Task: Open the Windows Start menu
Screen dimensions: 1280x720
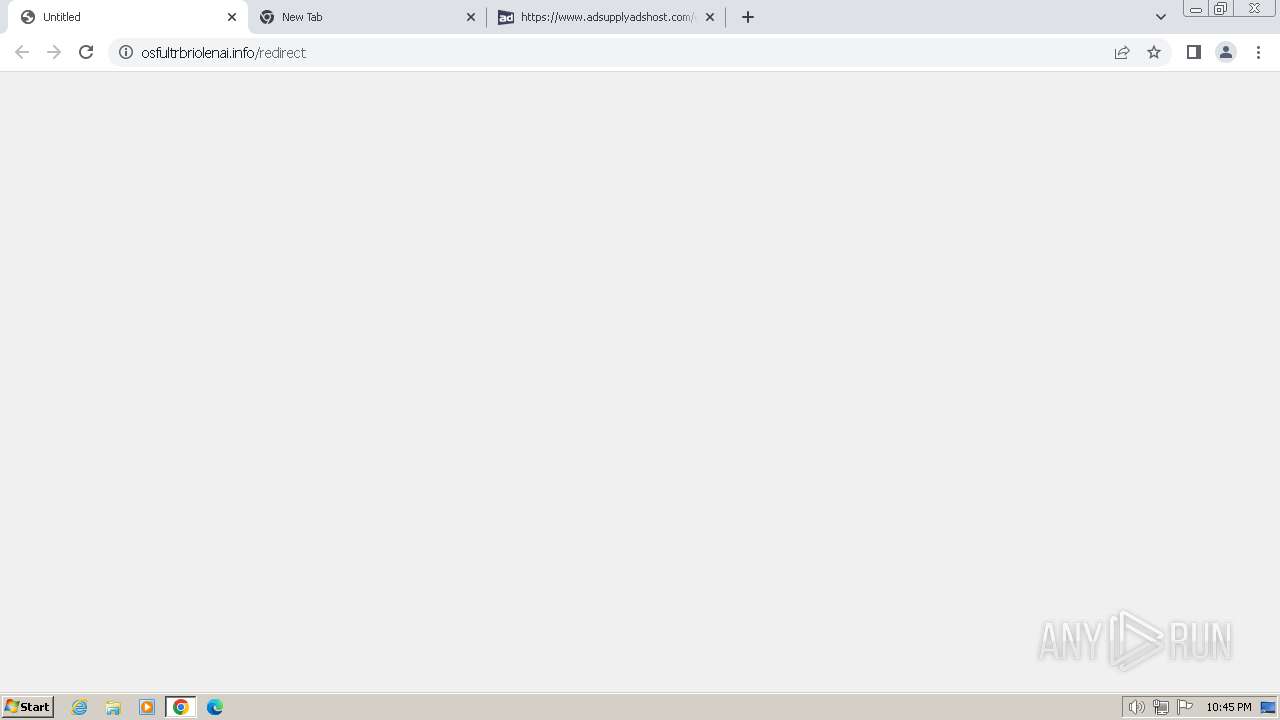Action: tap(28, 706)
